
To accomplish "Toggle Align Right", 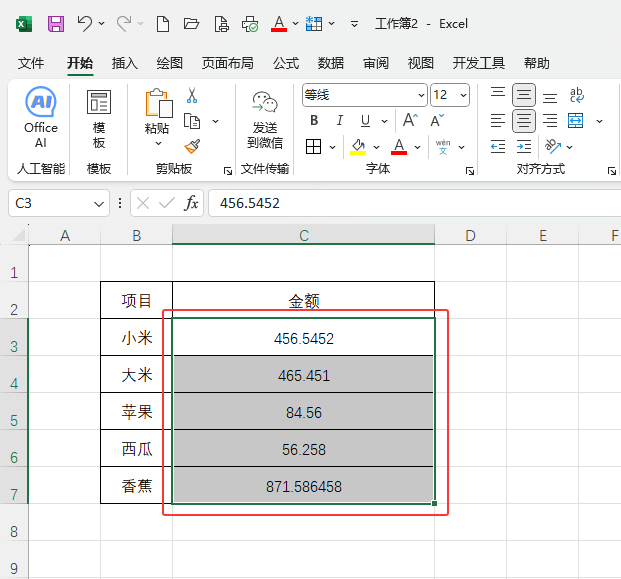I will tap(550, 121).
